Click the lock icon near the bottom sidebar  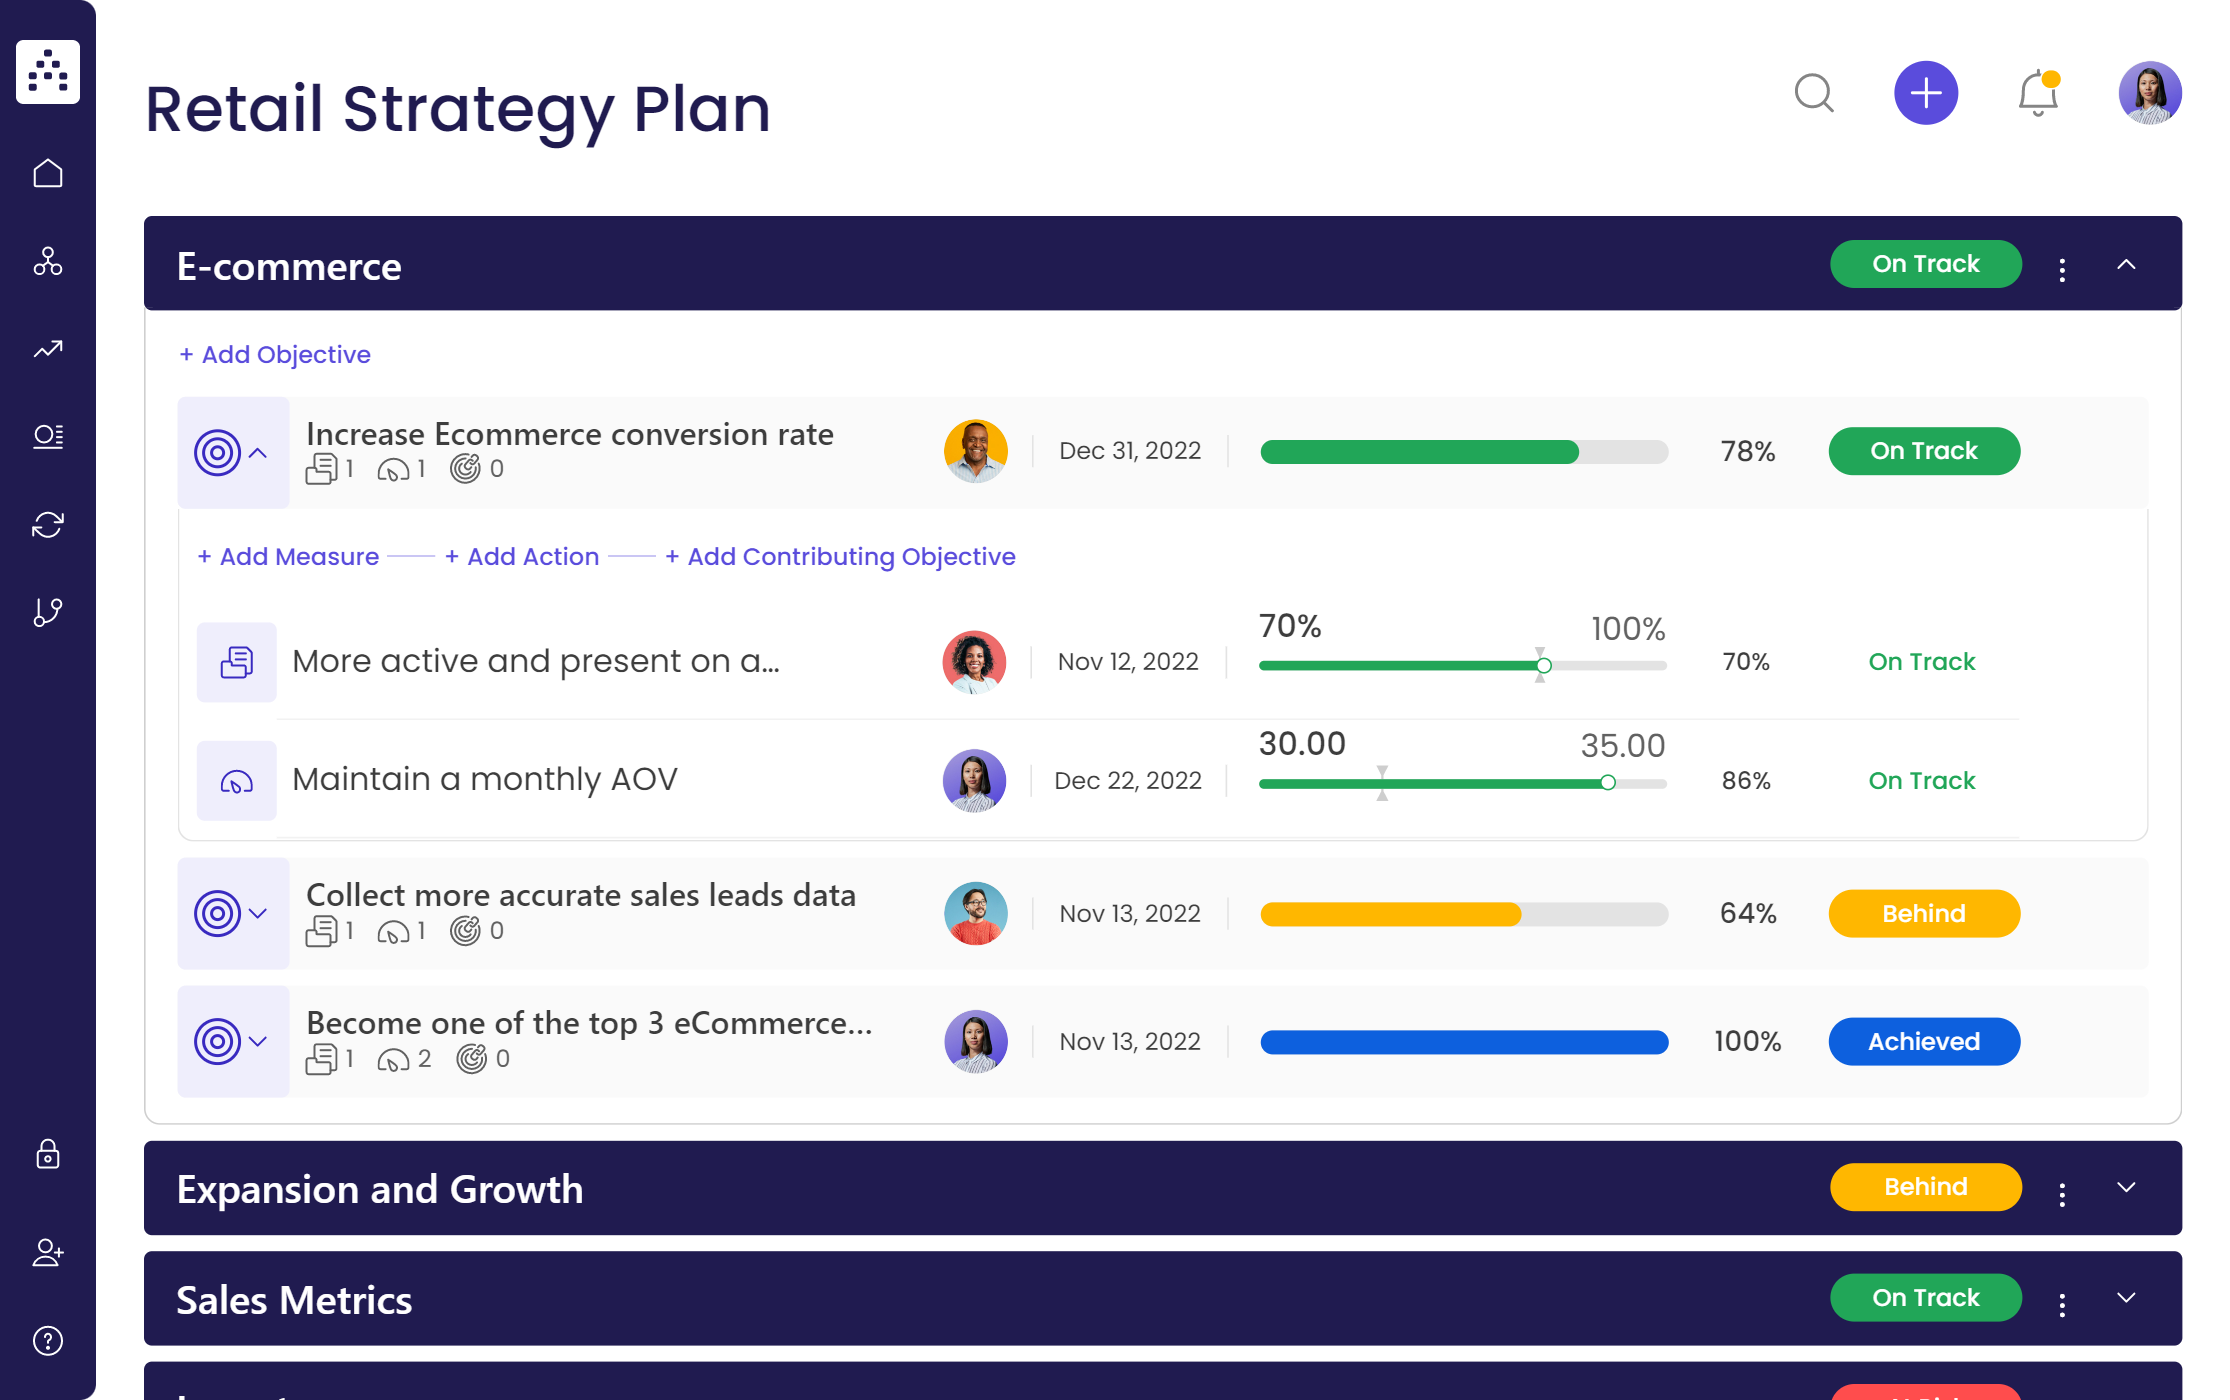click(x=48, y=1156)
